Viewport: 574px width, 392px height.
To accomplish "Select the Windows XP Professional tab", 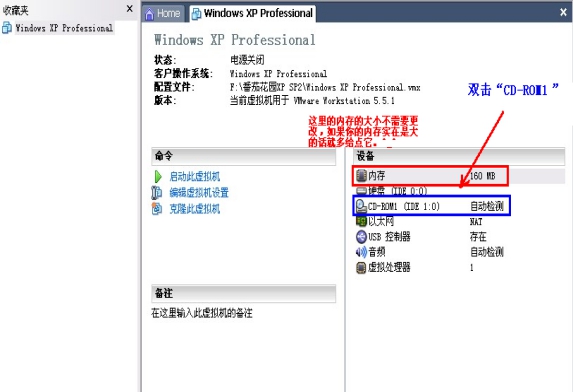I will click(x=253, y=14).
